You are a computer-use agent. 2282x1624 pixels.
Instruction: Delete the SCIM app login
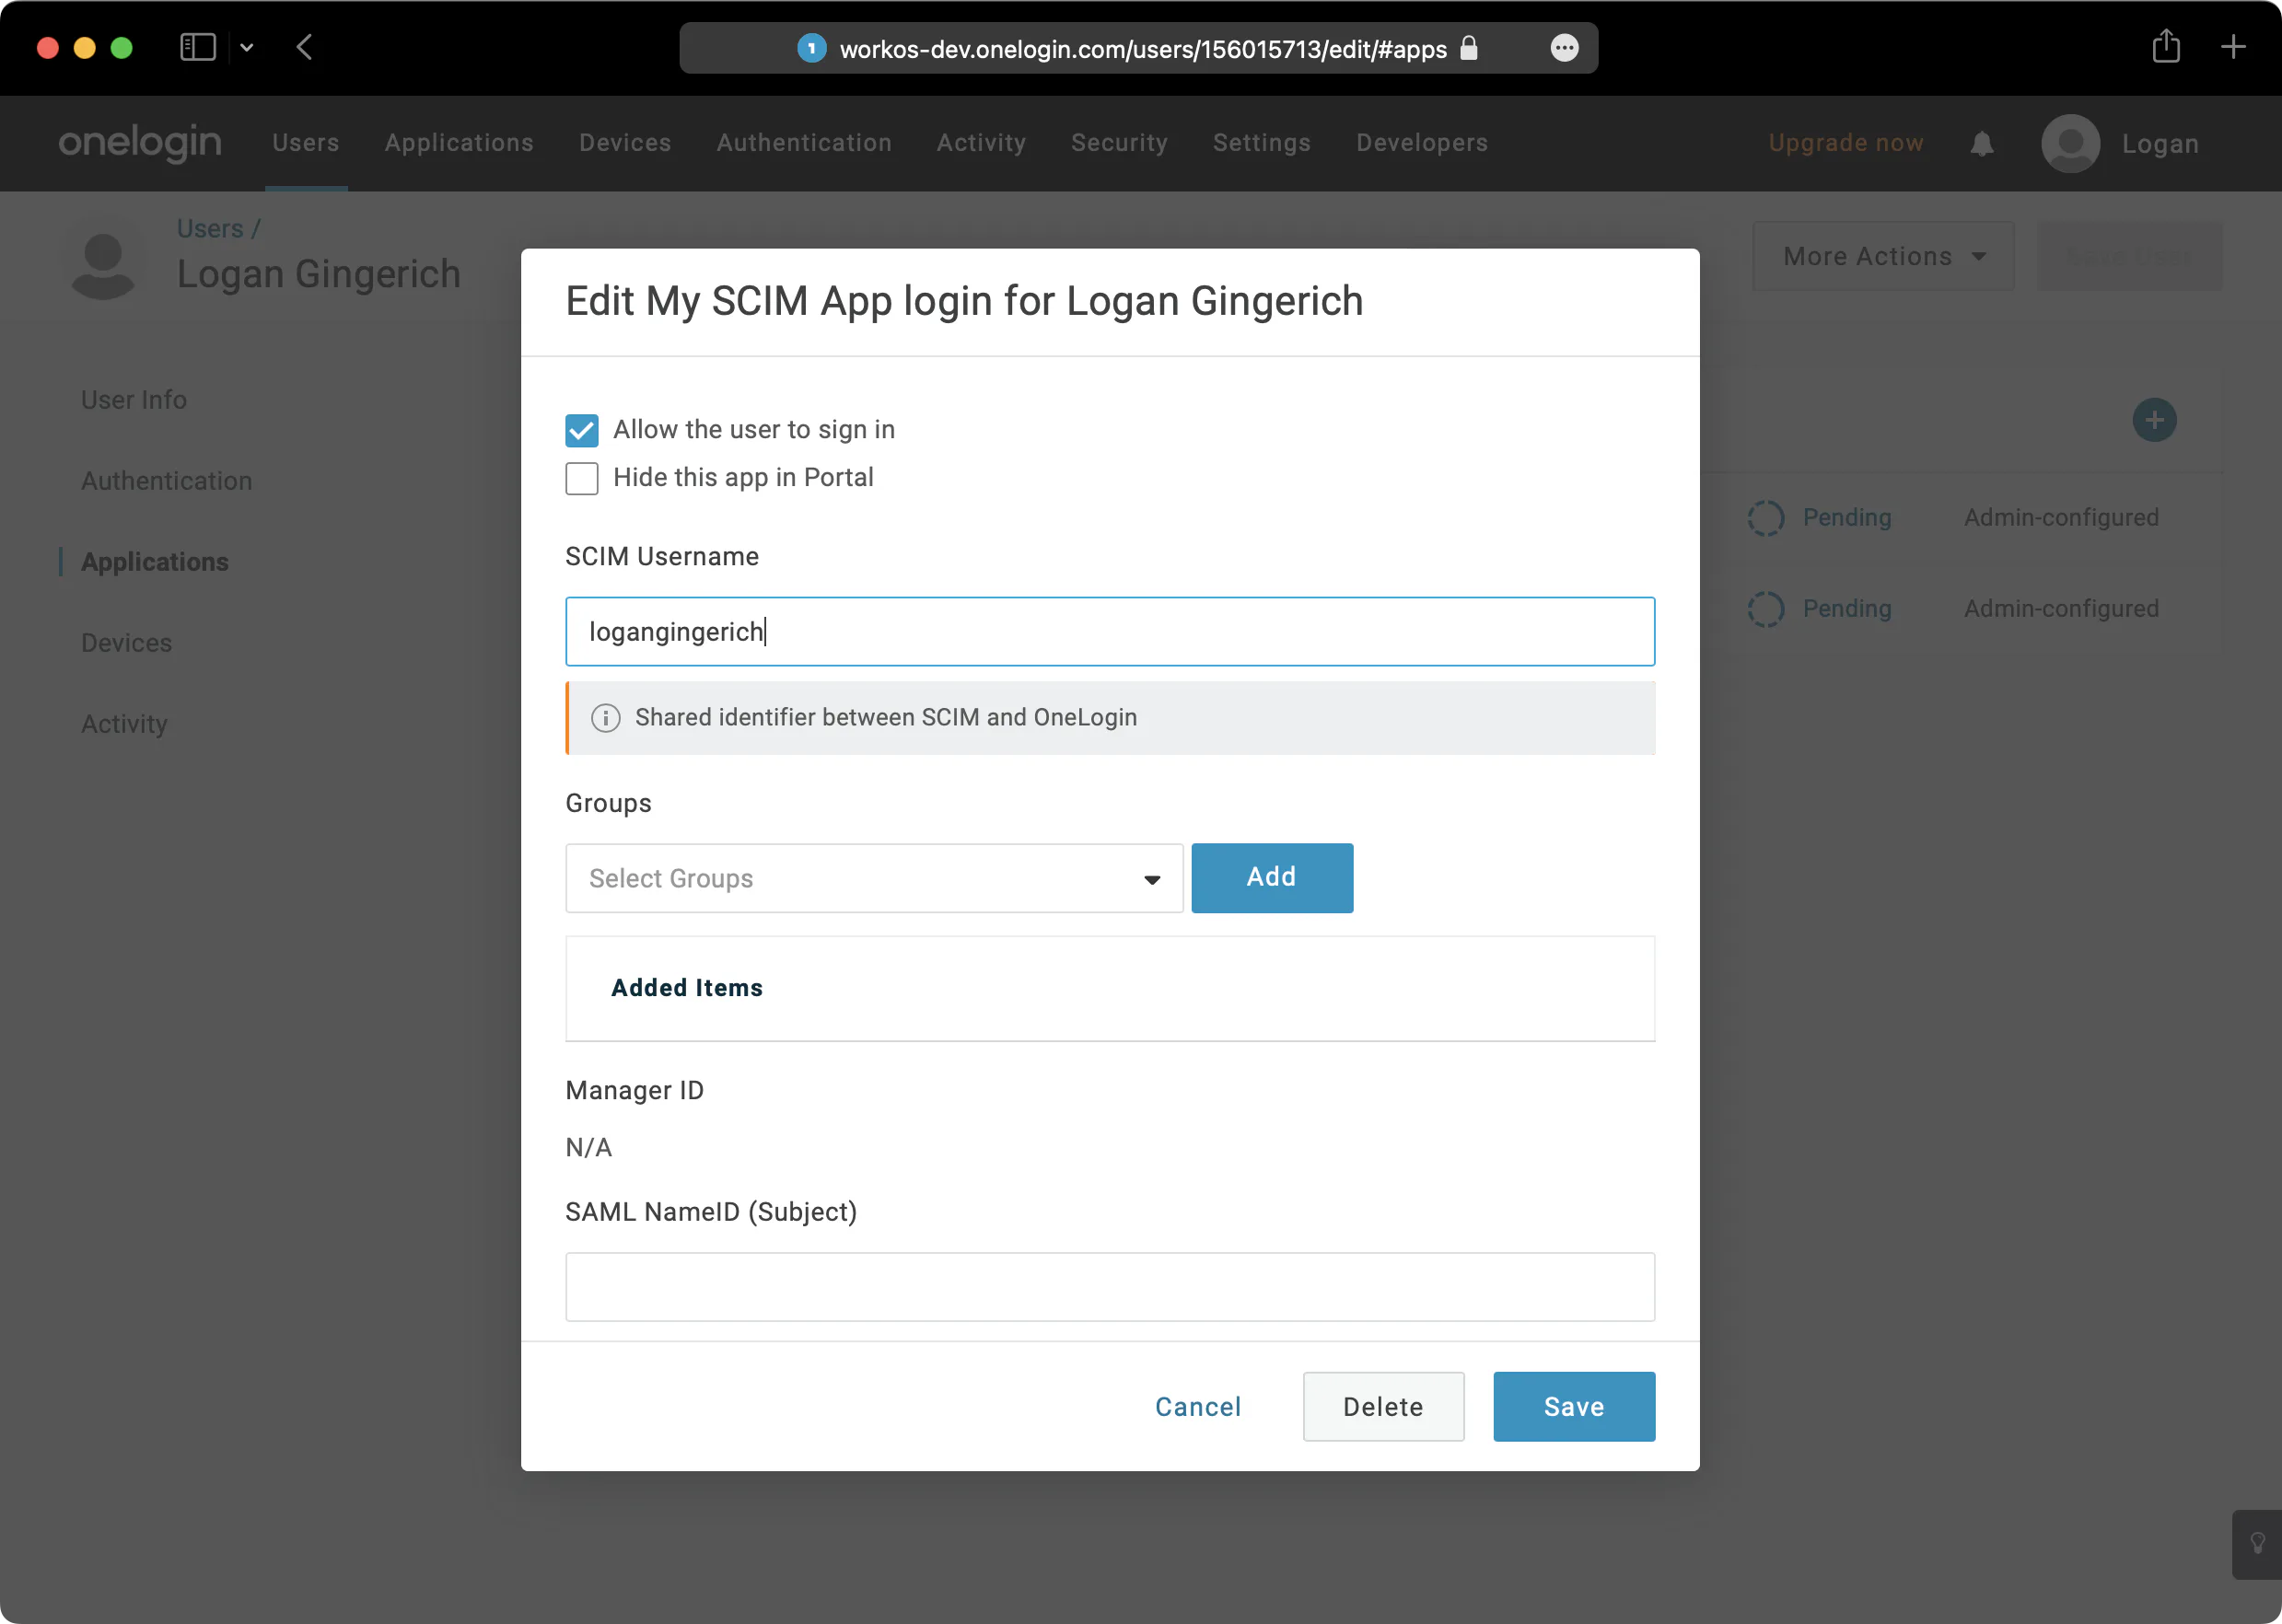tap(1383, 1406)
